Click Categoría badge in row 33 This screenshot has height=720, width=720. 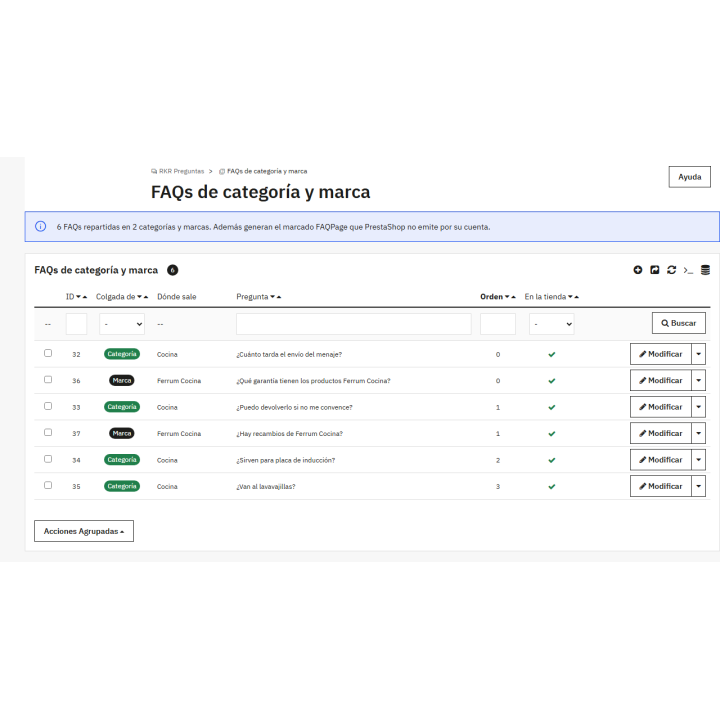click(122, 407)
